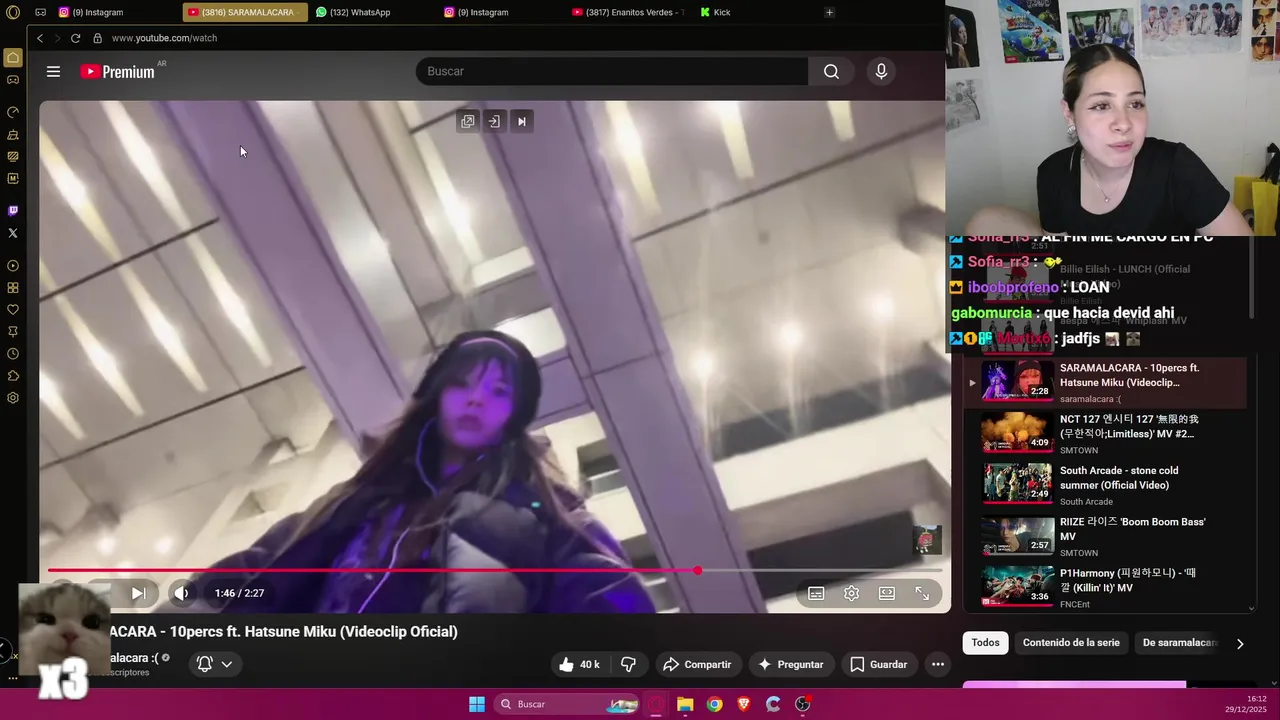Open the GX Corner gamepad icon in sidebar
1280x720 pixels.
pyautogui.click(x=13, y=80)
